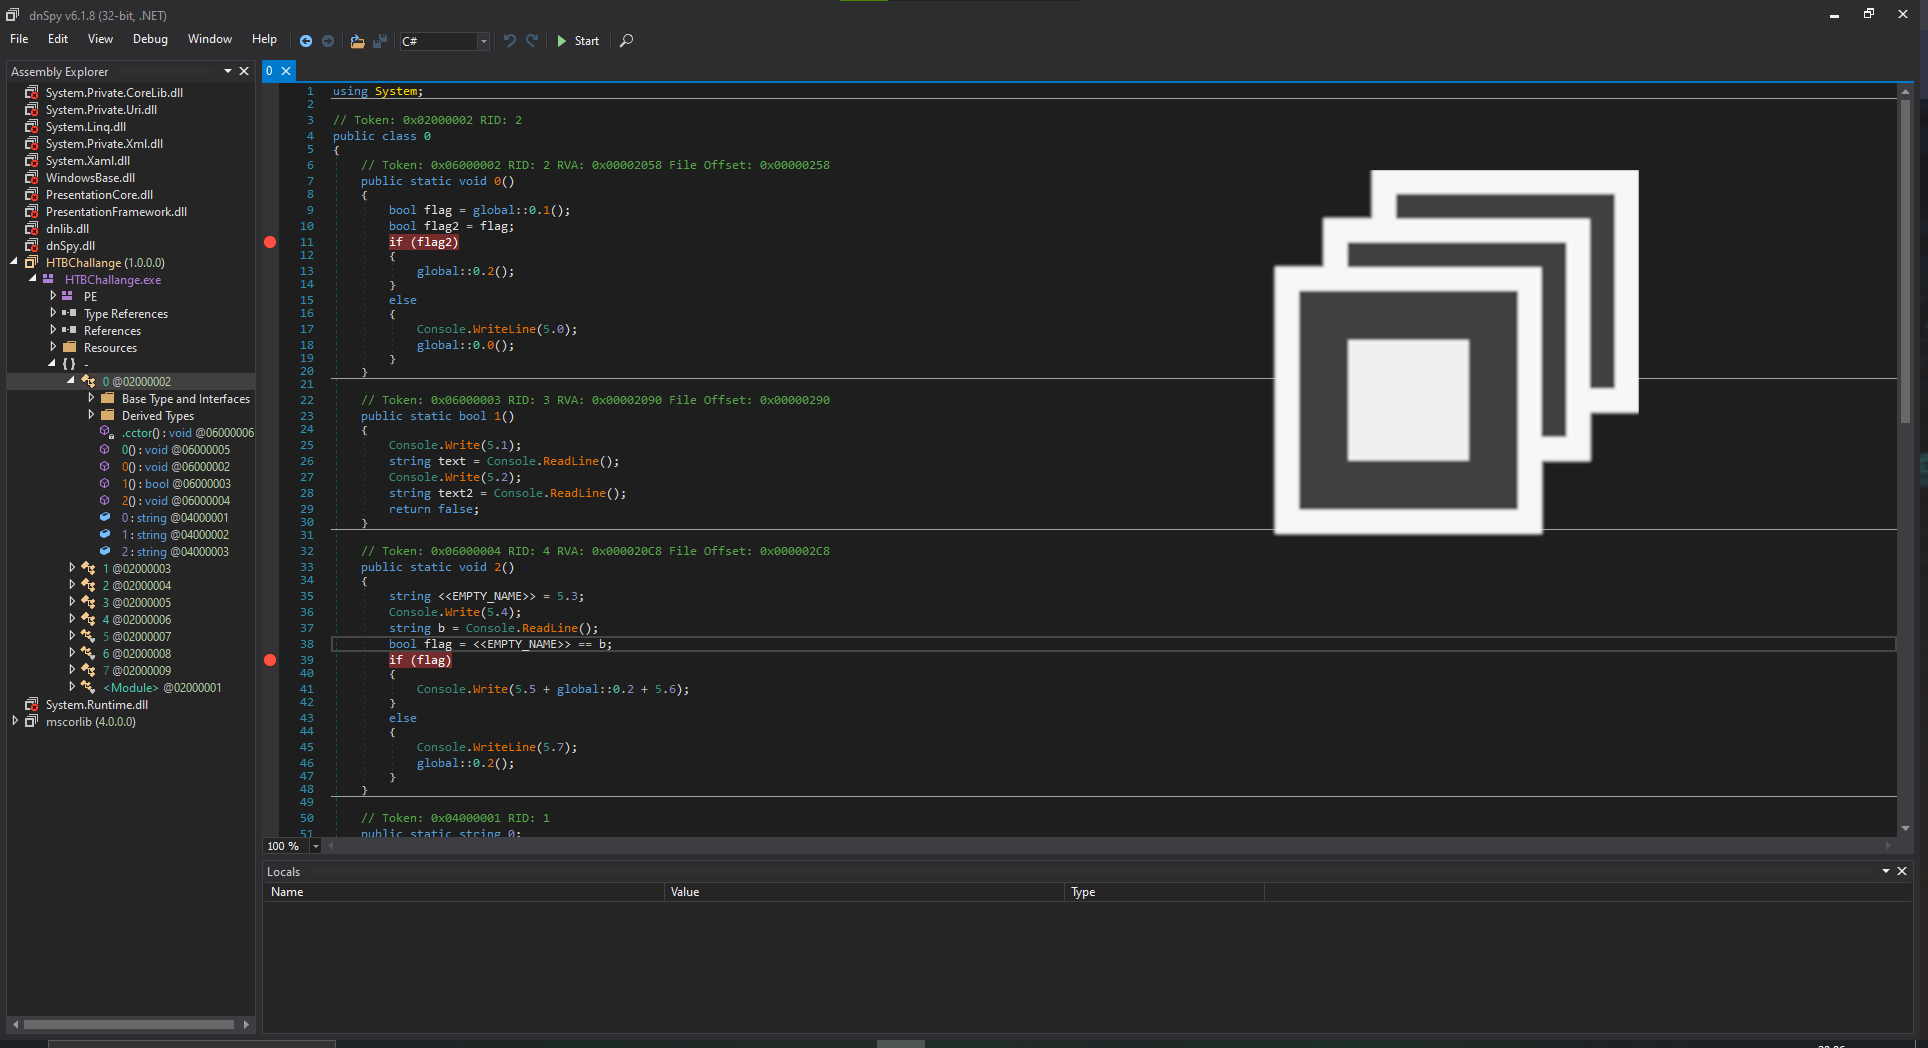Select the .cctor() method in tree
Viewport: 1928px width, 1048px height.
pos(140,433)
